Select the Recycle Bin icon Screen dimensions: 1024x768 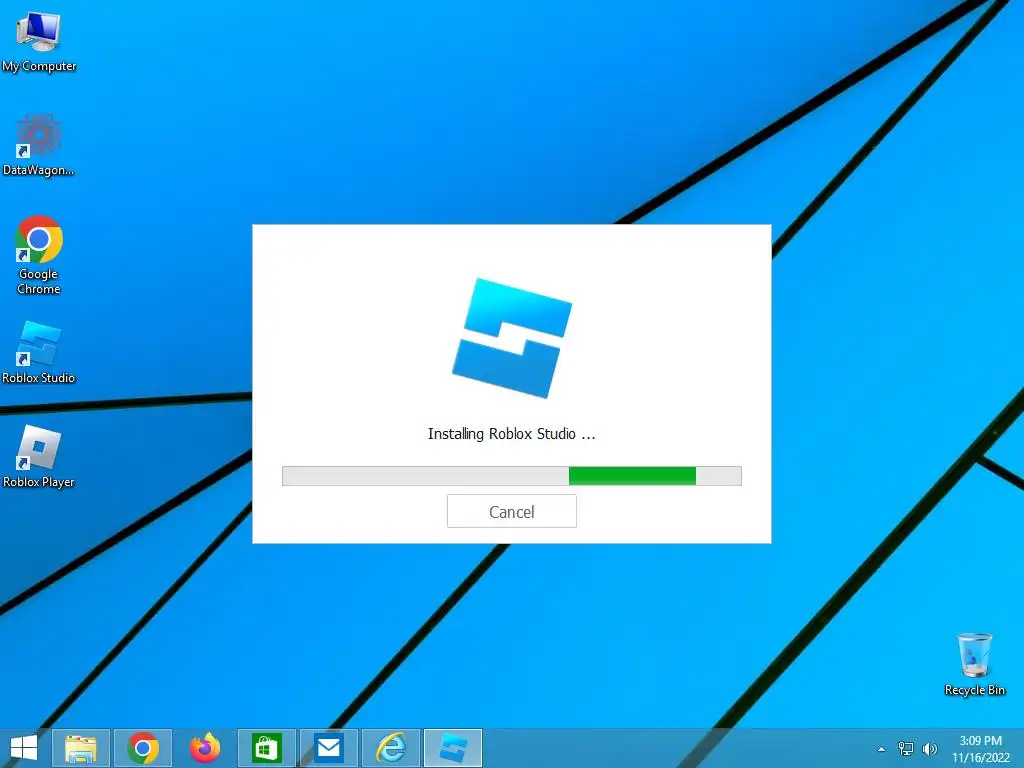974,664
